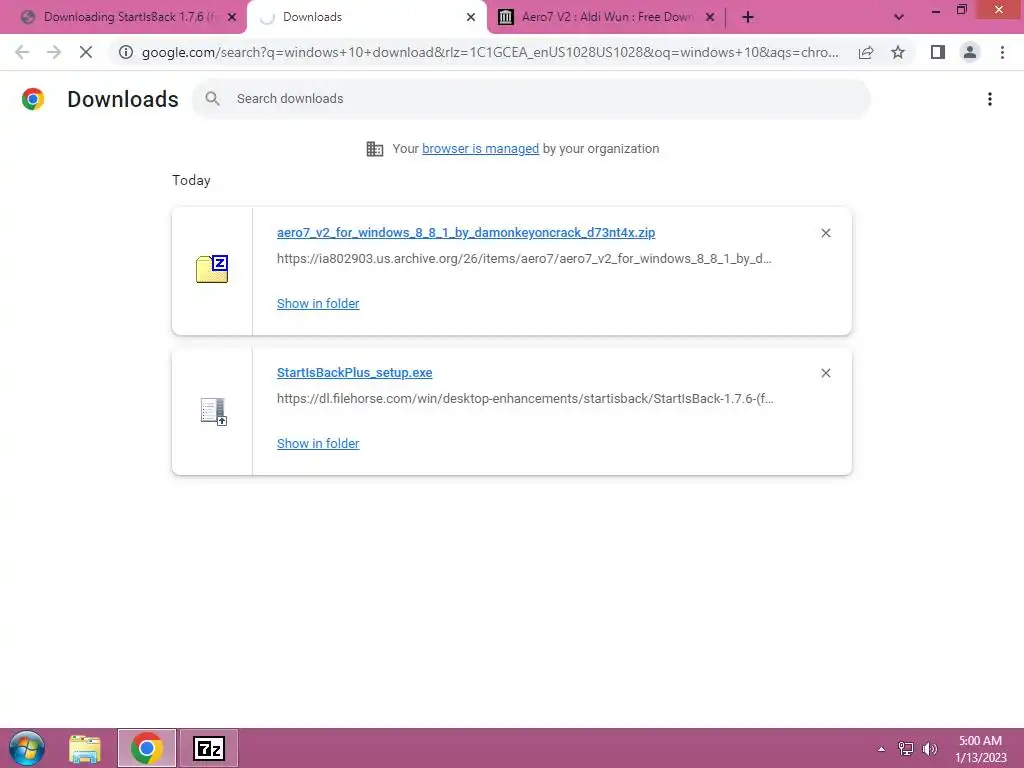This screenshot has height=768, width=1024.
Task: Open StartIsBackPlus_setup.exe link
Action: coord(355,373)
